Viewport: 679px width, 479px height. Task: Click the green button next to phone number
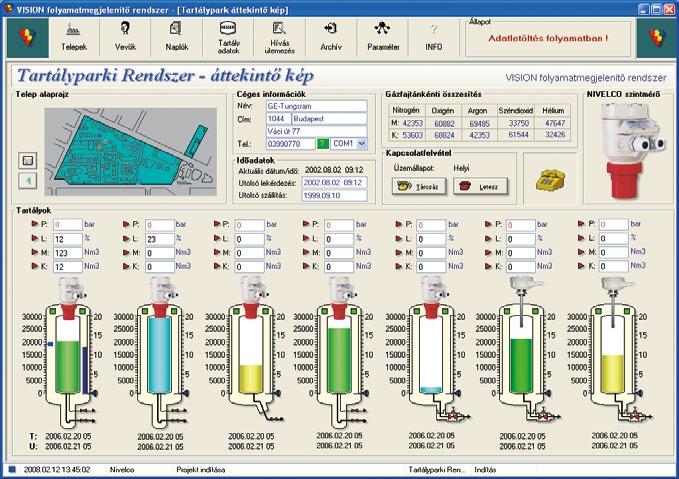tap(323, 143)
